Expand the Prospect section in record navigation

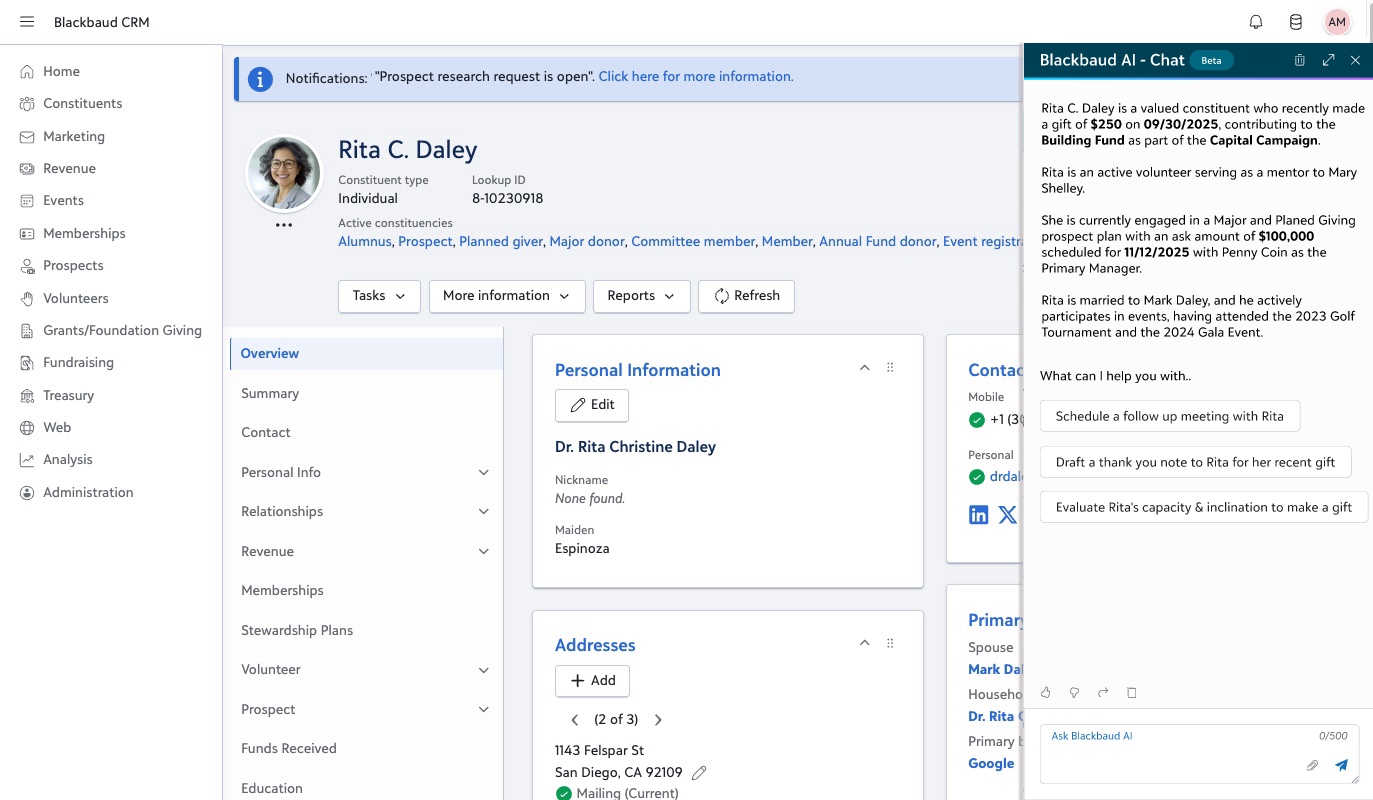[484, 710]
